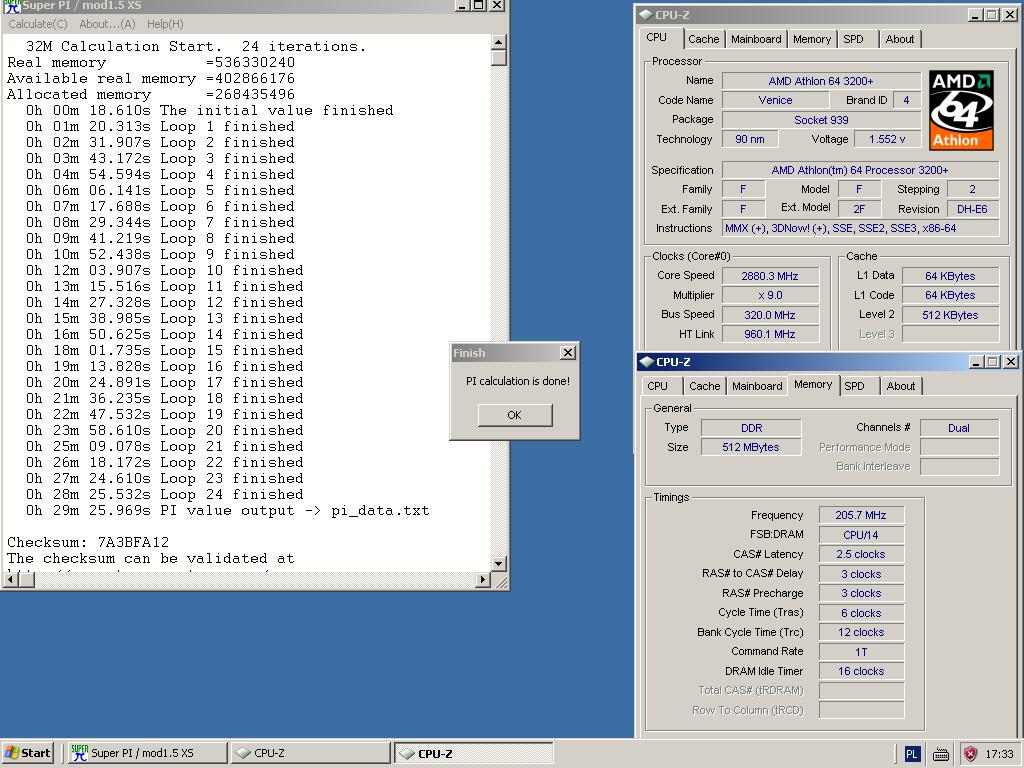Click the Super PI title bar icon
Viewport: 1024px width, 768px height.
(x=12, y=6)
